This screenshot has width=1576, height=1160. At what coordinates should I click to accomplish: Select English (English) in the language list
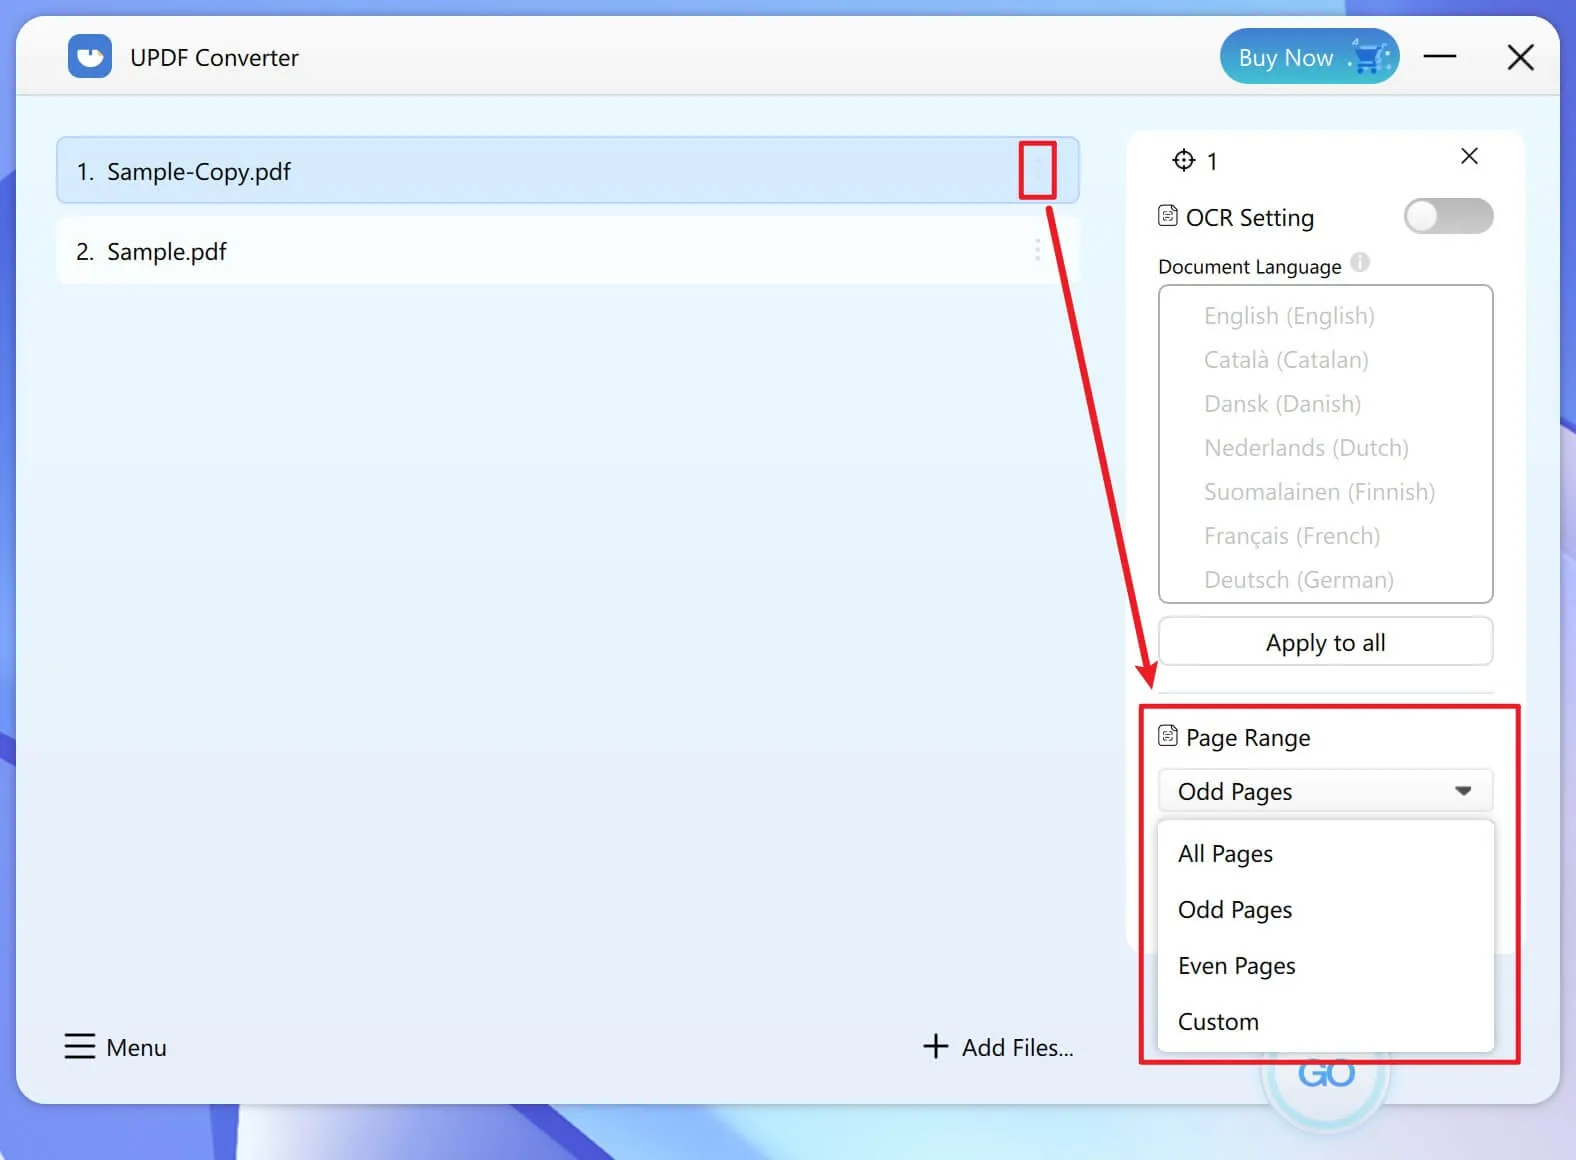pos(1289,316)
